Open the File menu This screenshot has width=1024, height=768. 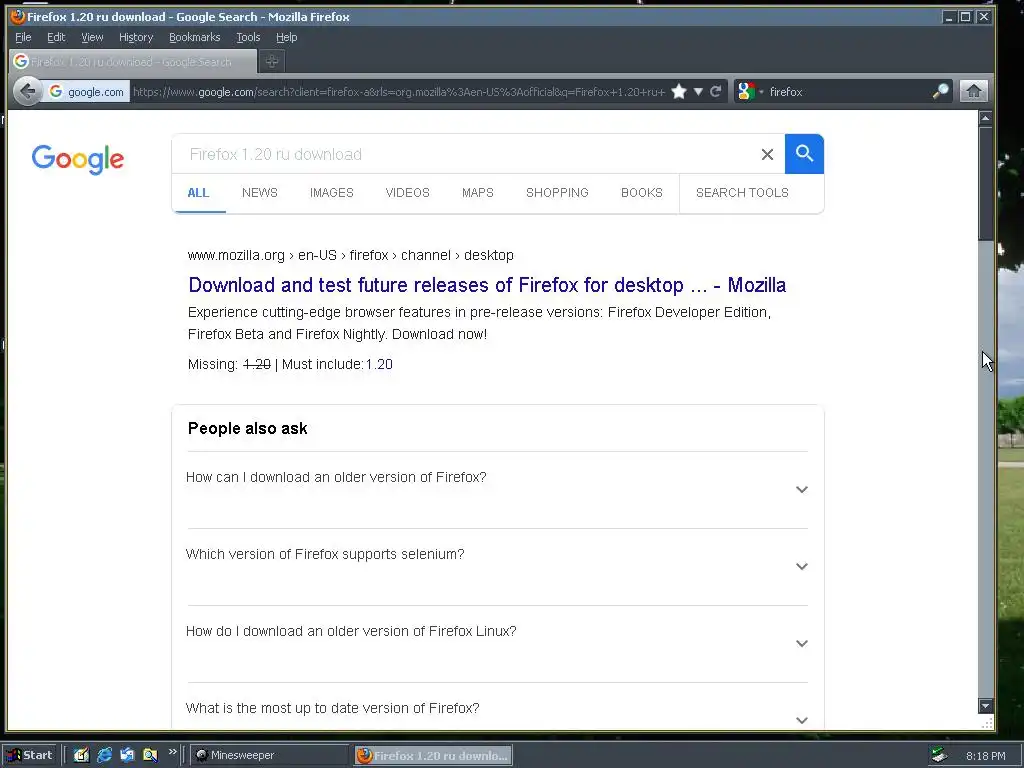pyautogui.click(x=23, y=37)
